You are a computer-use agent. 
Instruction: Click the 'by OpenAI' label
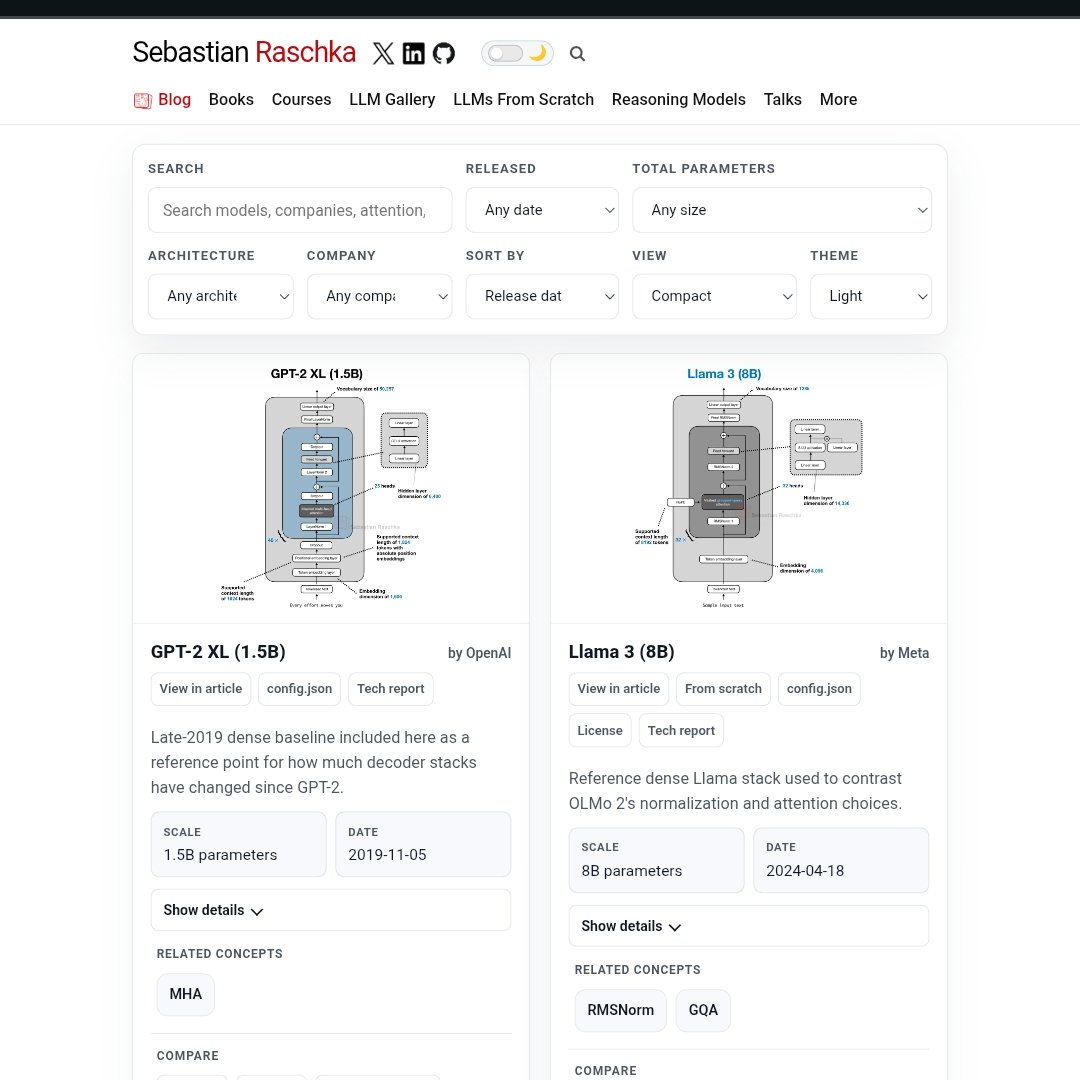coord(479,653)
